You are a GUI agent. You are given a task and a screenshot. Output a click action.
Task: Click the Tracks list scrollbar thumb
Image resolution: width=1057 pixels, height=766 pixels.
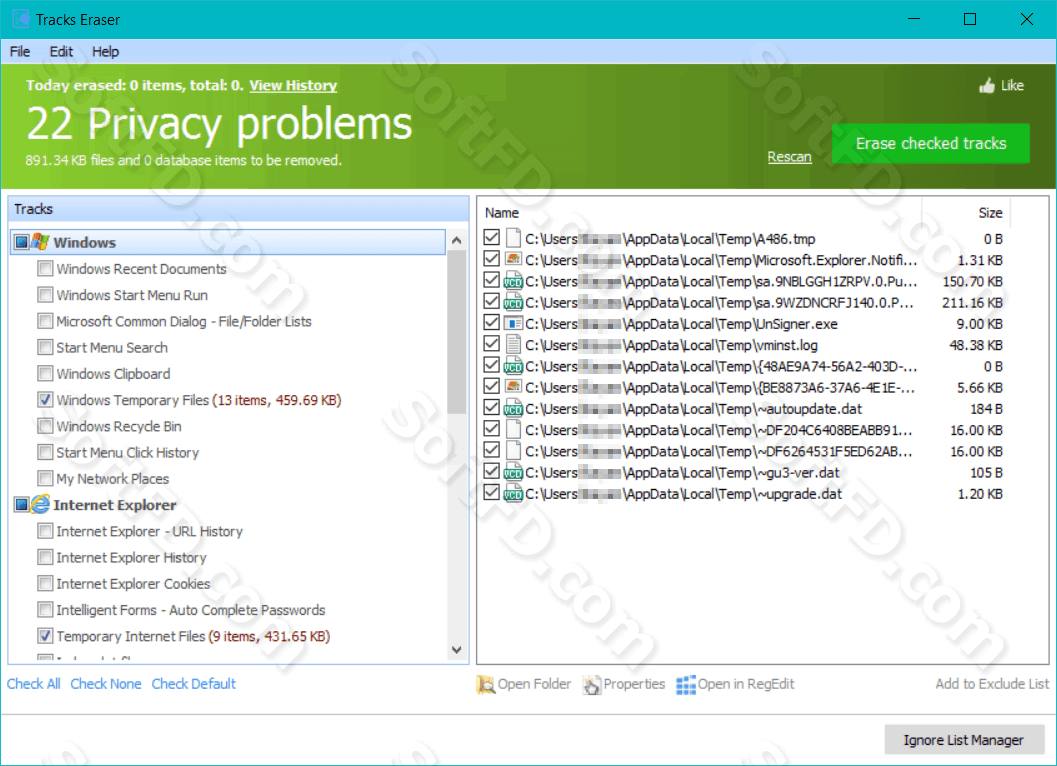(456, 331)
